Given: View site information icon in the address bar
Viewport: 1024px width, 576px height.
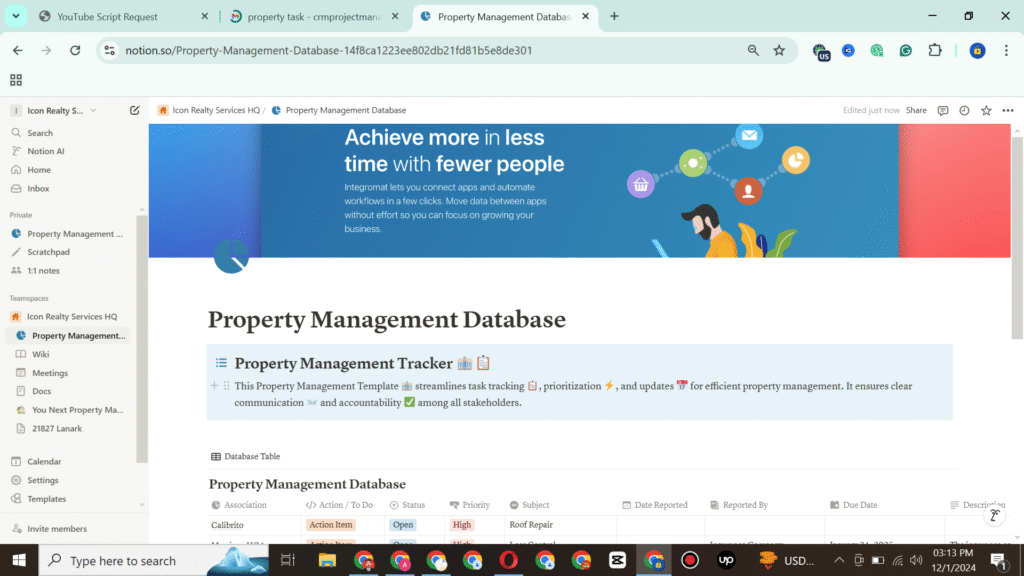Looking at the screenshot, I should tap(110, 50).
